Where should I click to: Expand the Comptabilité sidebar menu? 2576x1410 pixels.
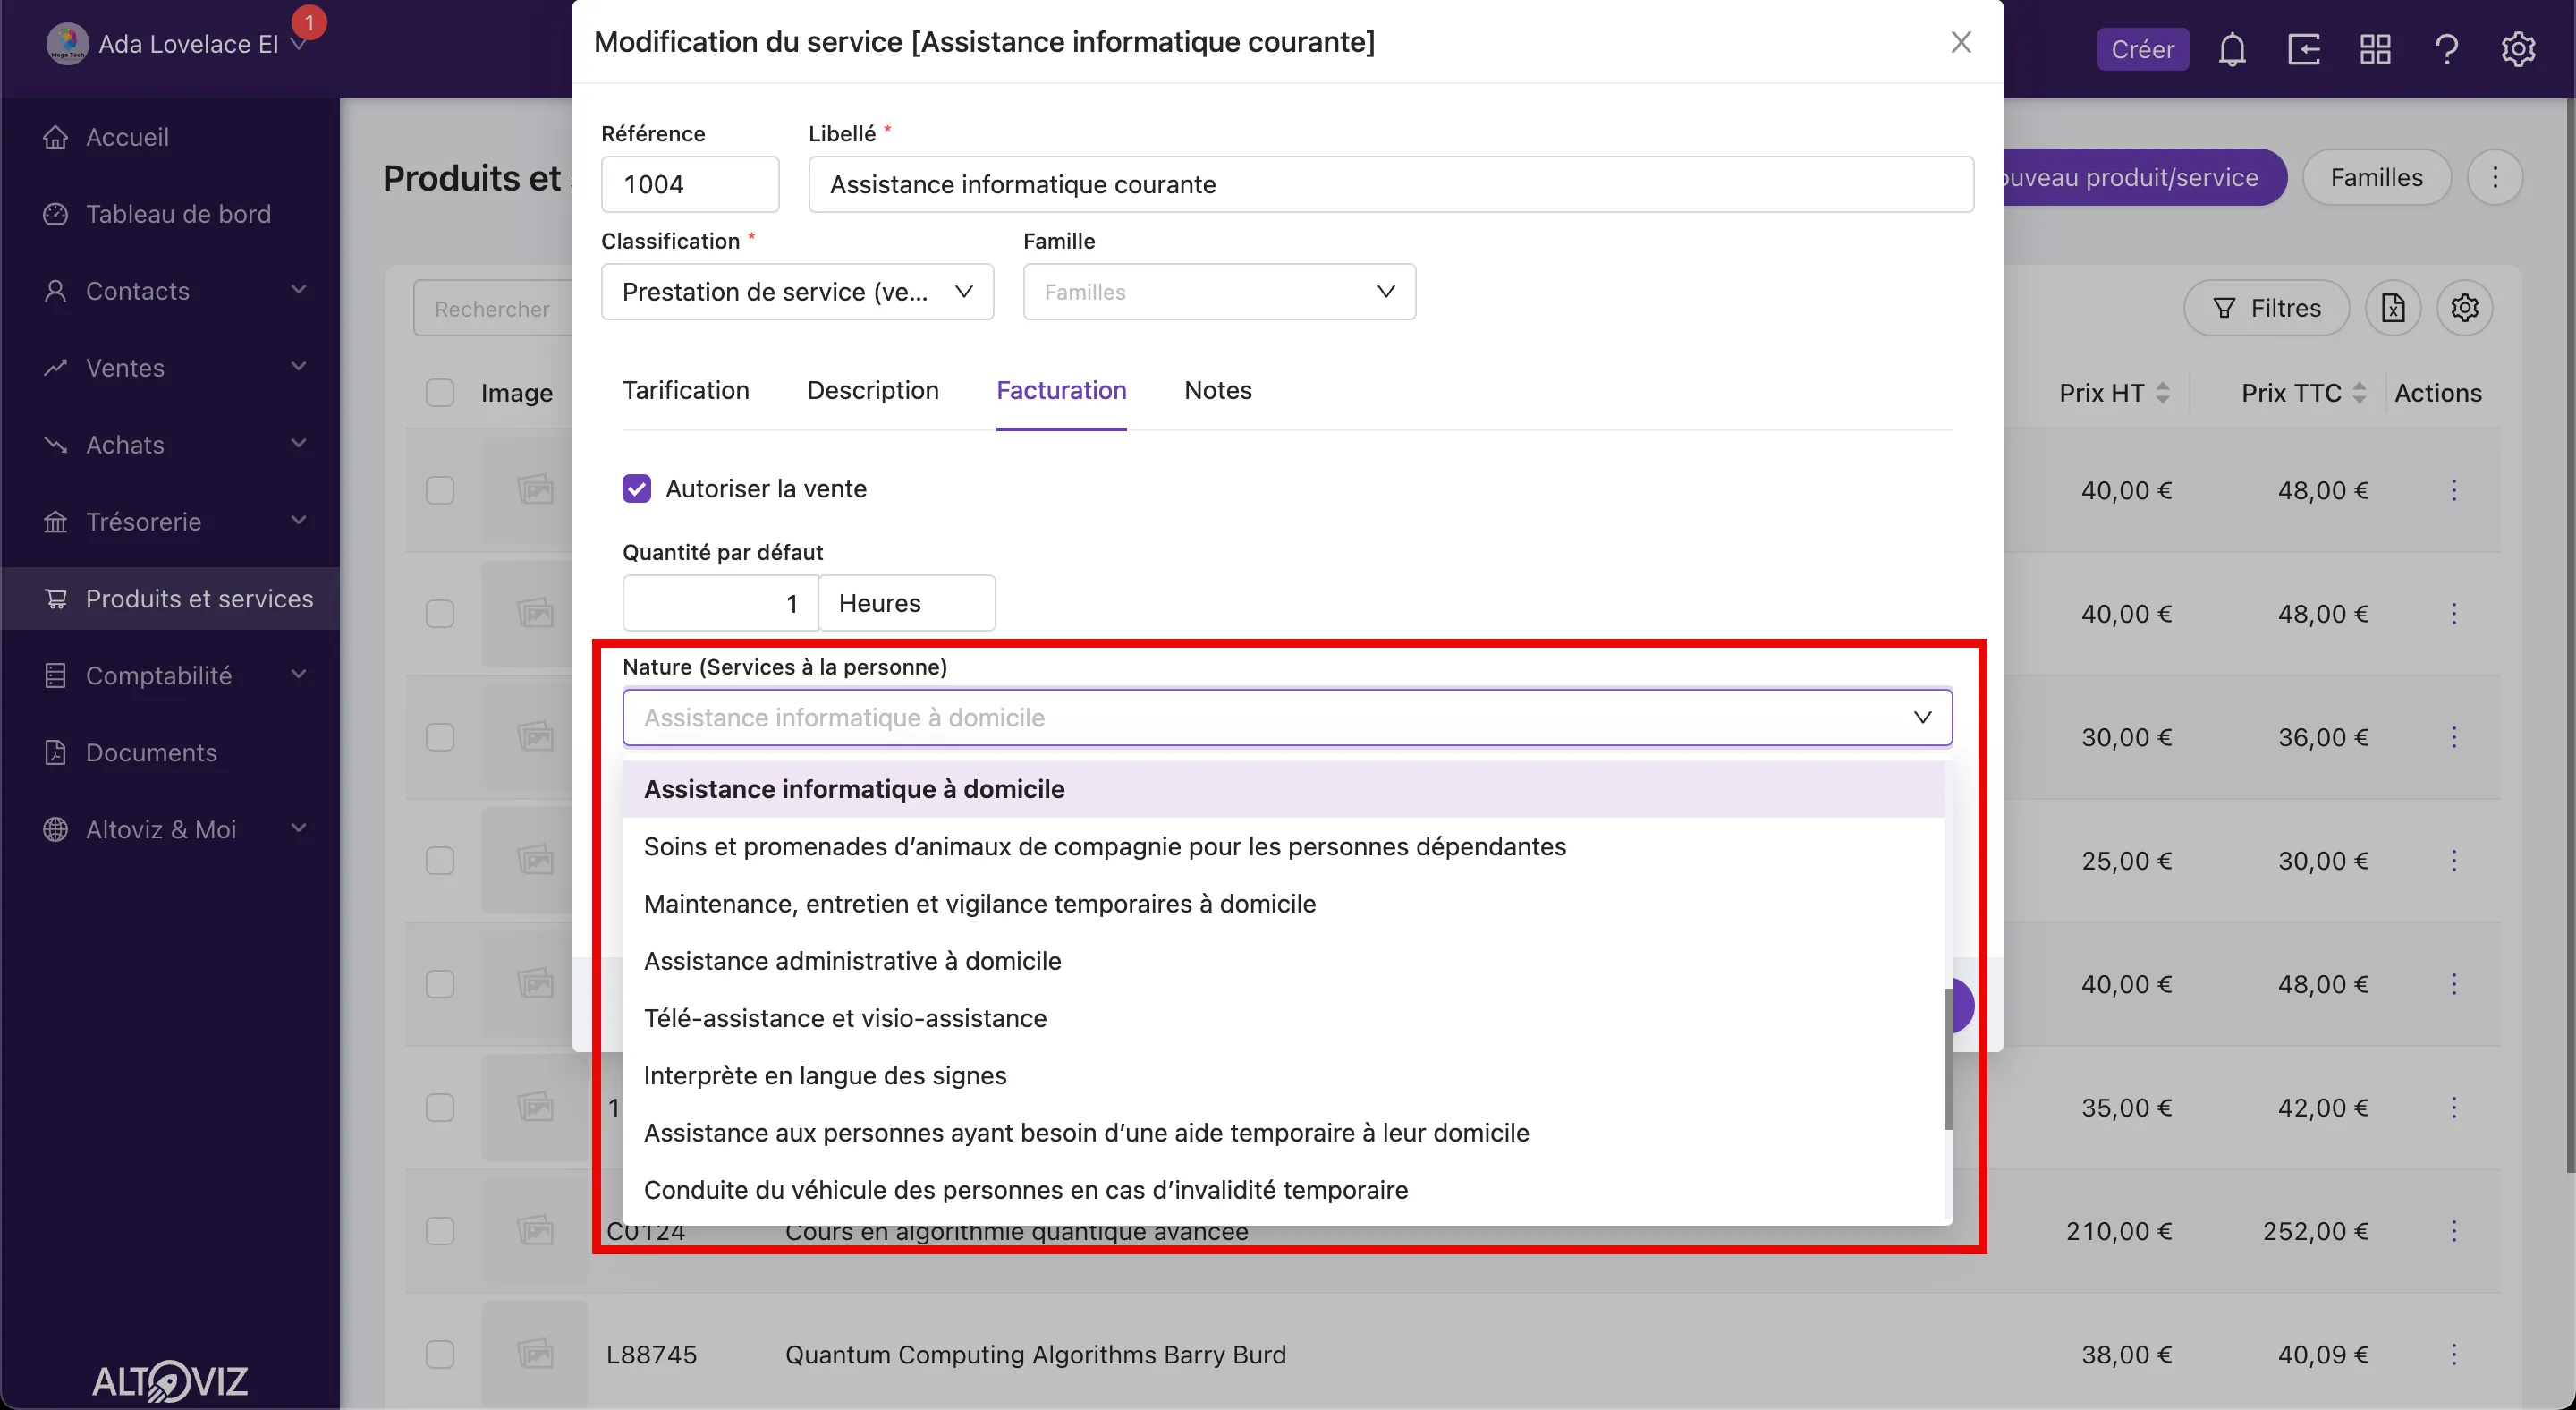pos(298,675)
